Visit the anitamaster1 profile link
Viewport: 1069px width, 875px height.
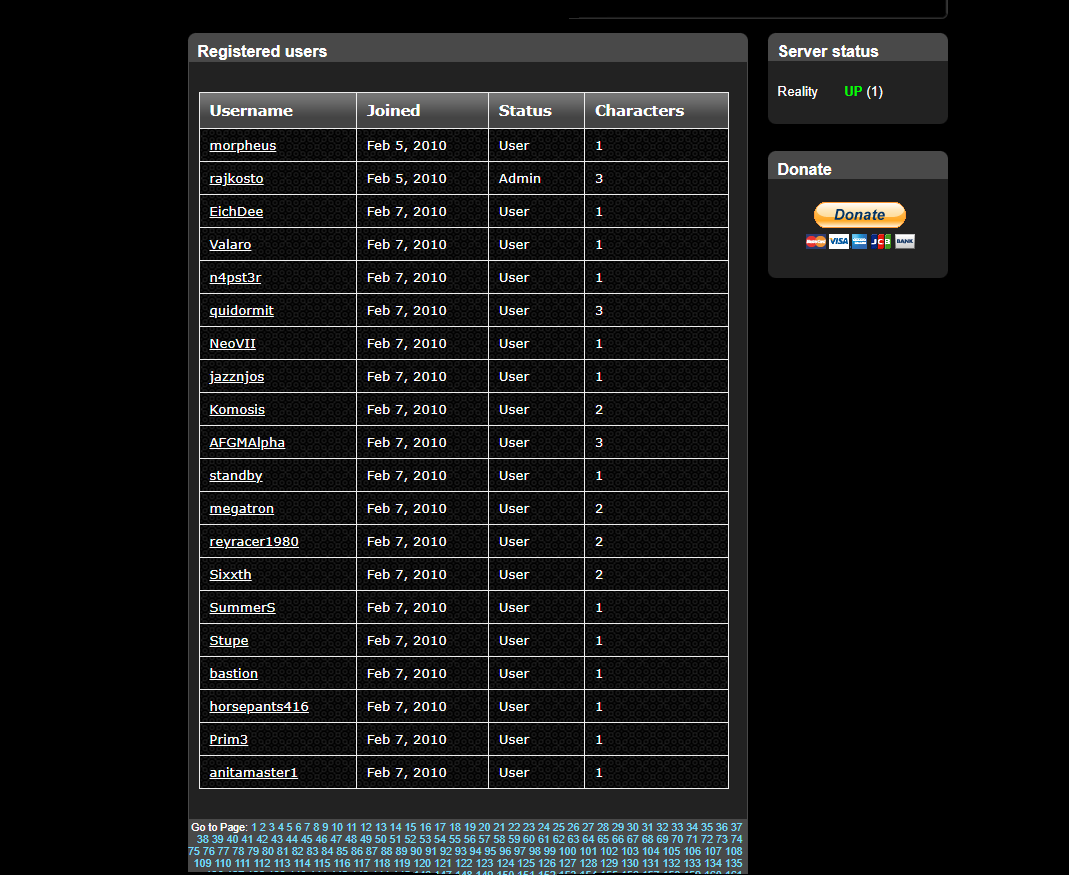tap(253, 772)
